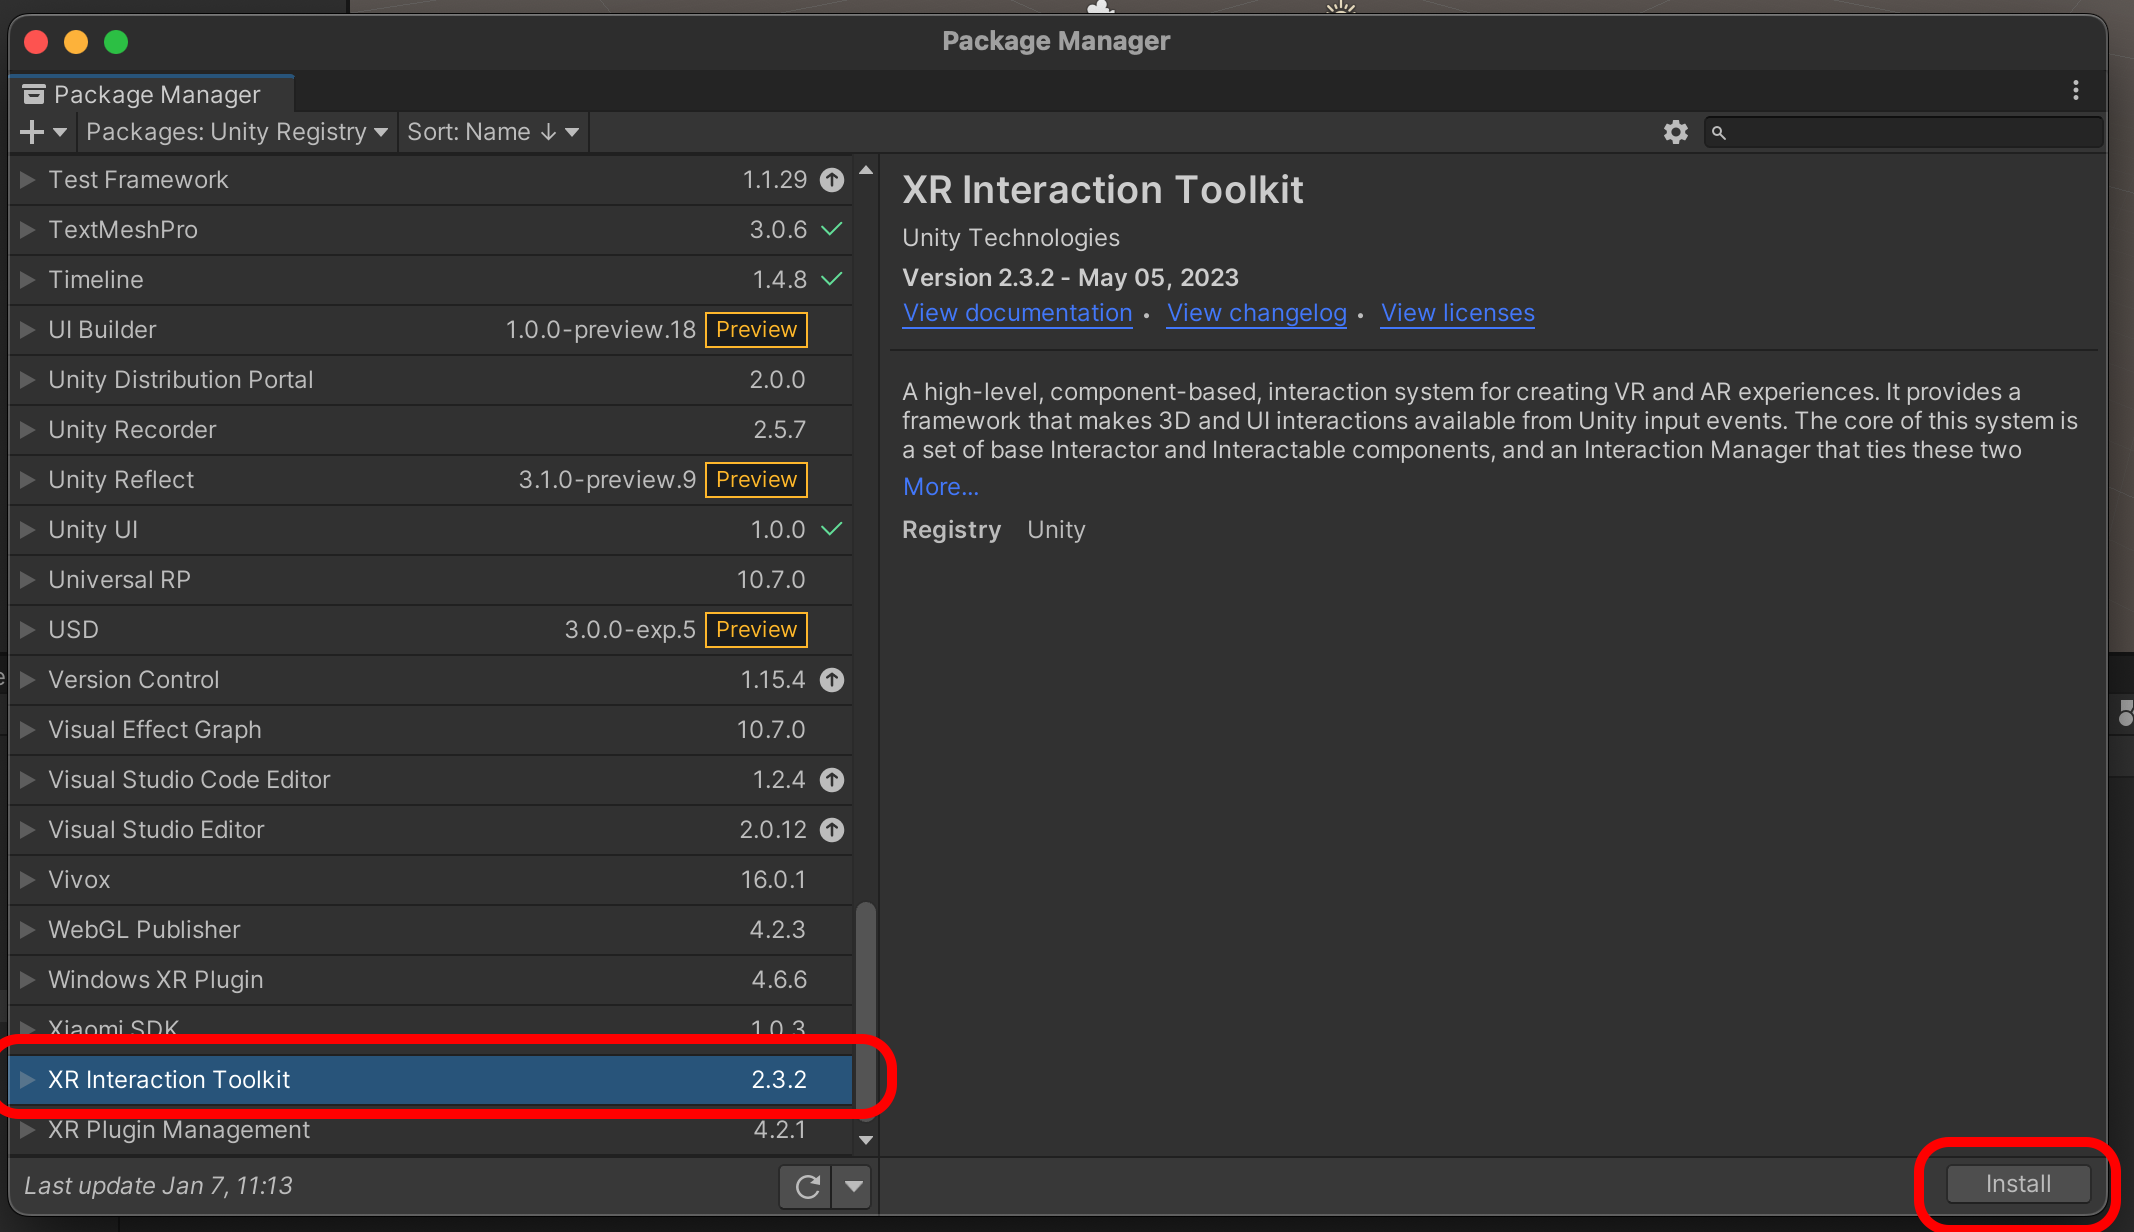Select the Package Manager tab
Image resolution: width=2134 pixels, height=1232 pixels.
pyautogui.click(x=155, y=94)
